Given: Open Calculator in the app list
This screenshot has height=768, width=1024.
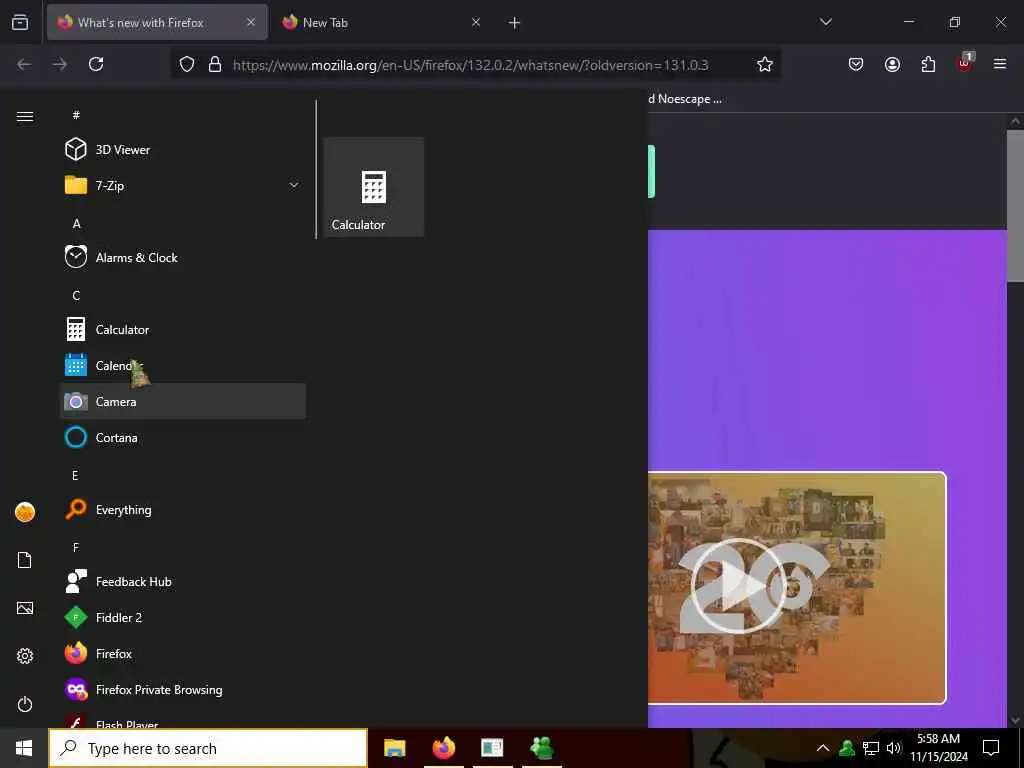Looking at the screenshot, I should [183, 330].
